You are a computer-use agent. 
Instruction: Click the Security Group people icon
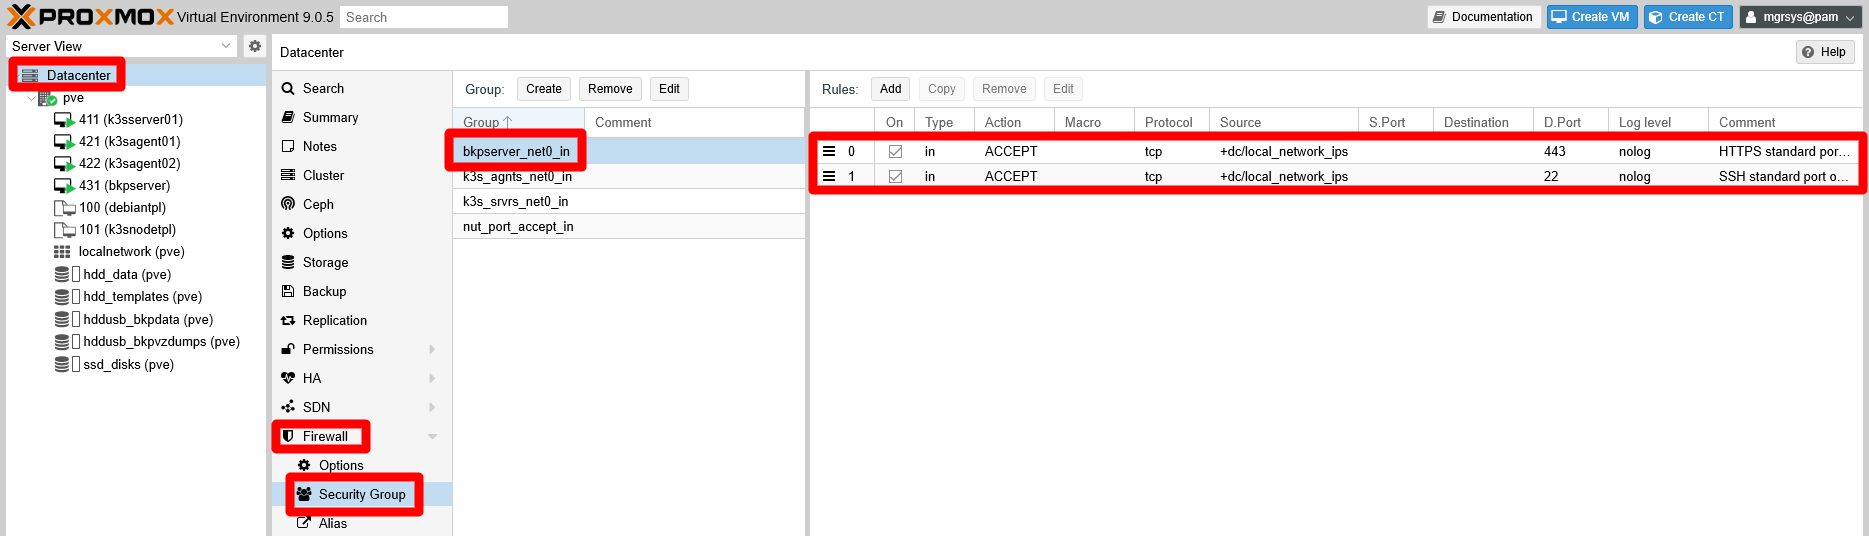304,494
